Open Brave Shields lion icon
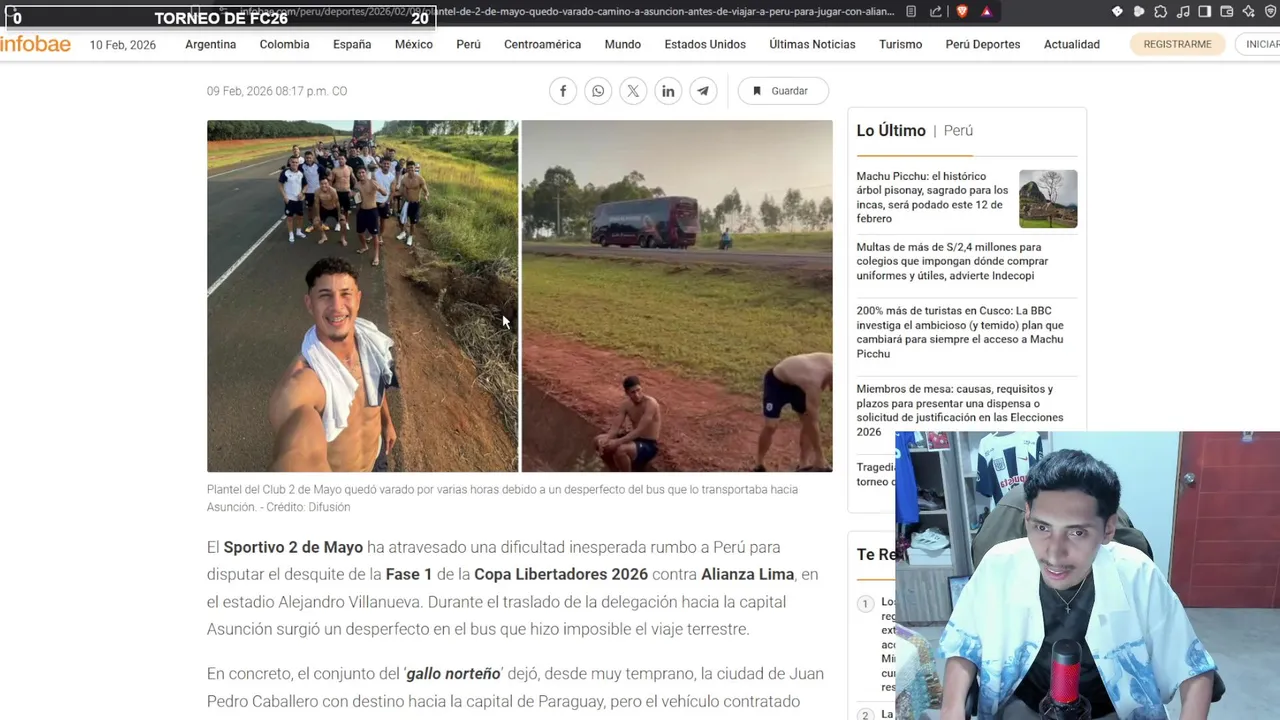1280x720 pixels. [x=962, y=12]
